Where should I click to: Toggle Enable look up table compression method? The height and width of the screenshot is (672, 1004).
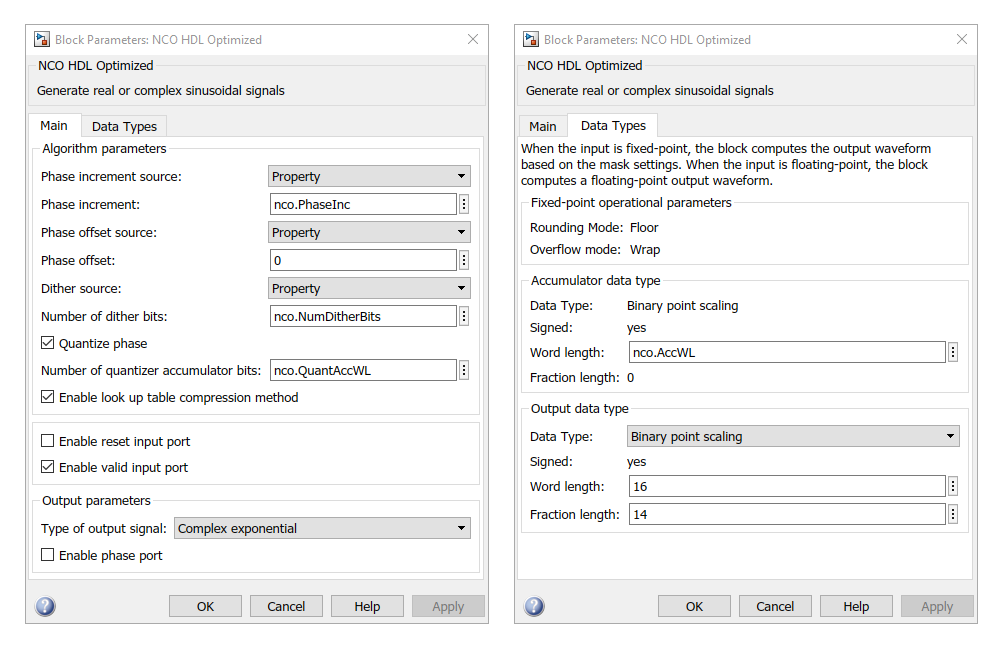[48, 397]
